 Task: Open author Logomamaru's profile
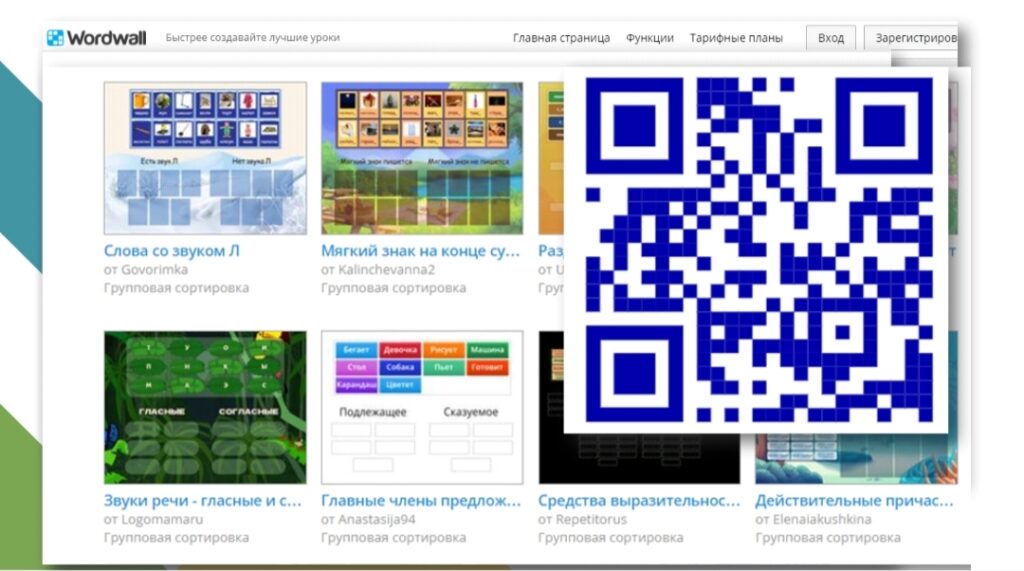[161, 519]
